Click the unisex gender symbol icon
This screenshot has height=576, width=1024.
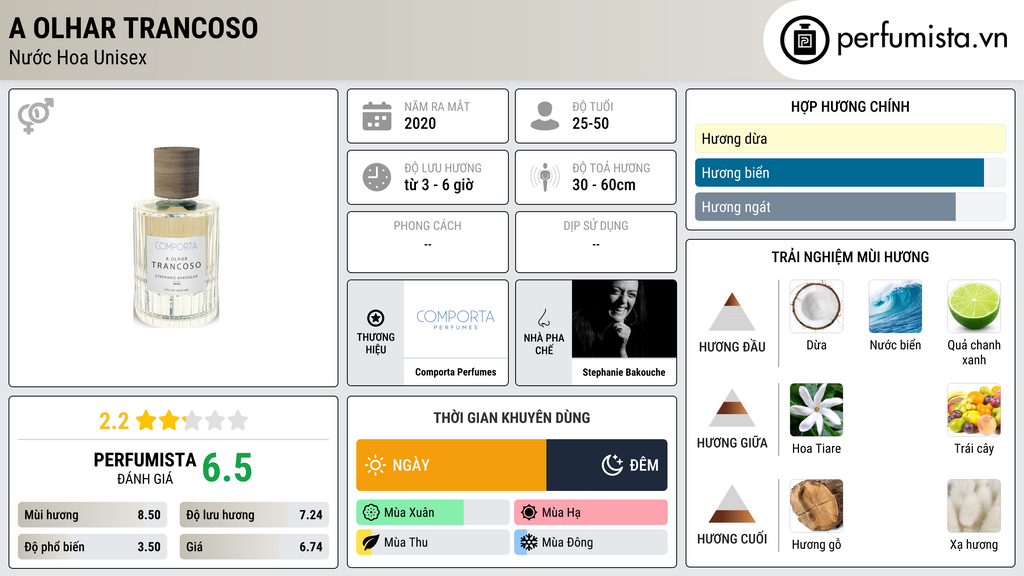point(35,116)
